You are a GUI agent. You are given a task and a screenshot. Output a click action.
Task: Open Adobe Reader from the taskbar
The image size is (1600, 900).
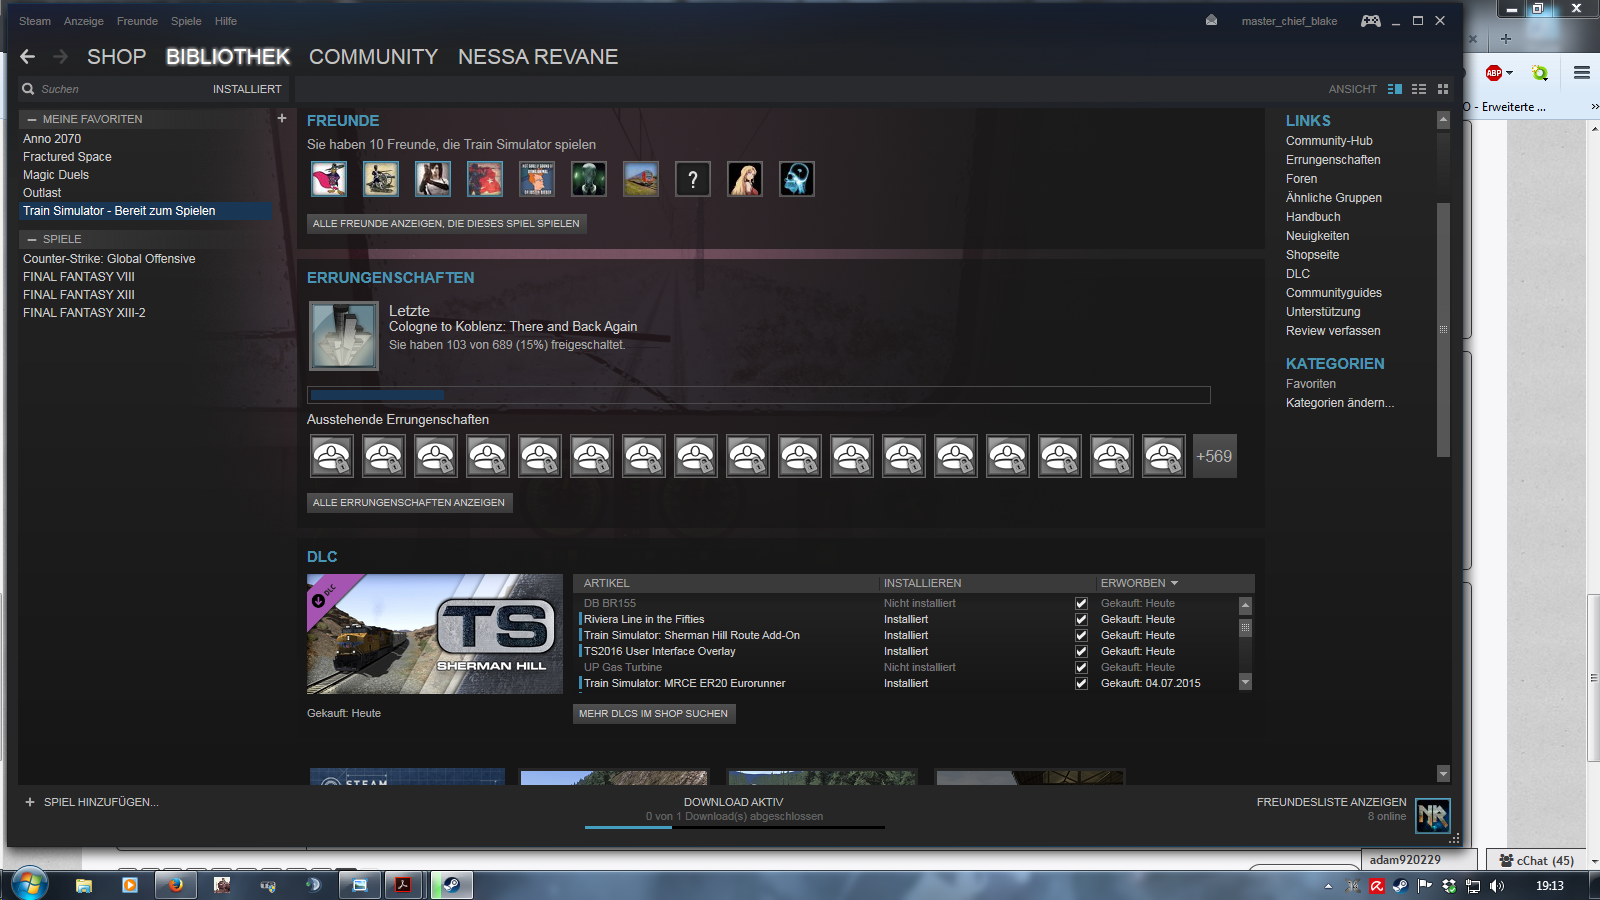403,885
